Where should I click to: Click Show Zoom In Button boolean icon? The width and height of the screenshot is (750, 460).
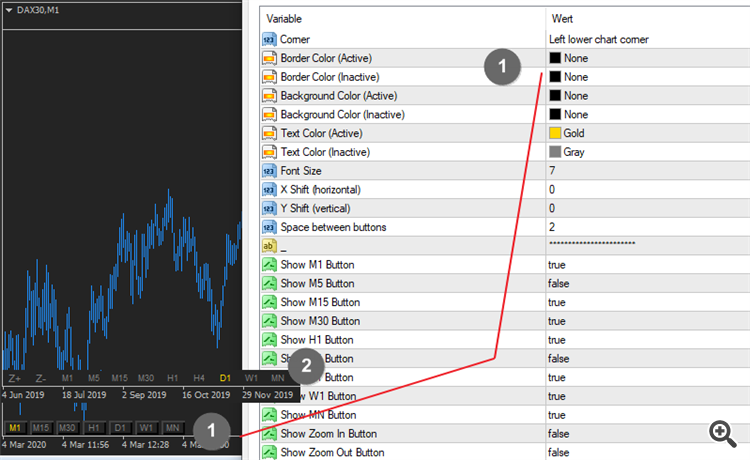pyautogui.click(x=269, y=434)
